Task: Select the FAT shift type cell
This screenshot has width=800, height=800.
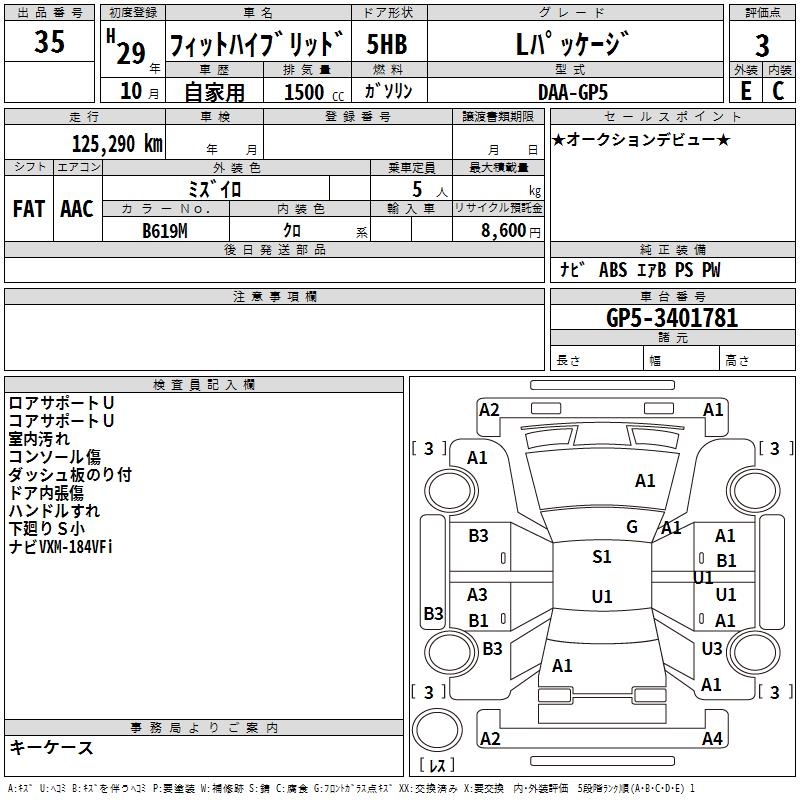Action: 28,209
